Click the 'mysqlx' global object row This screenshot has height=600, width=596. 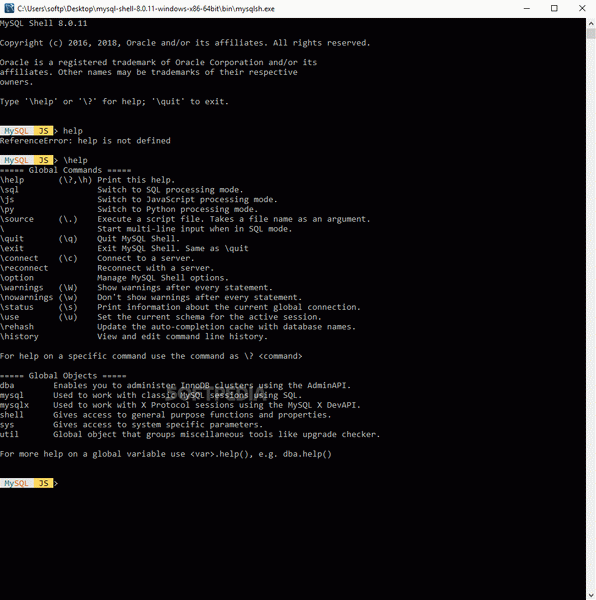[180, 405]
